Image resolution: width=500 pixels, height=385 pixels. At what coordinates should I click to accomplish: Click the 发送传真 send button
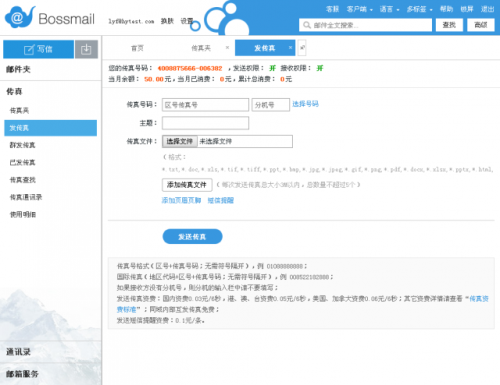192,237
